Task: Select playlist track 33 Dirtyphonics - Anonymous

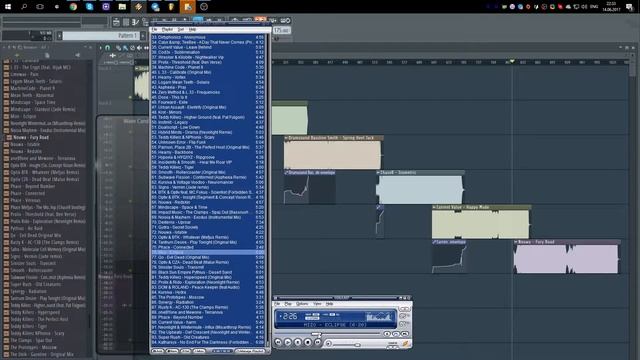Action: coord(208,37)
